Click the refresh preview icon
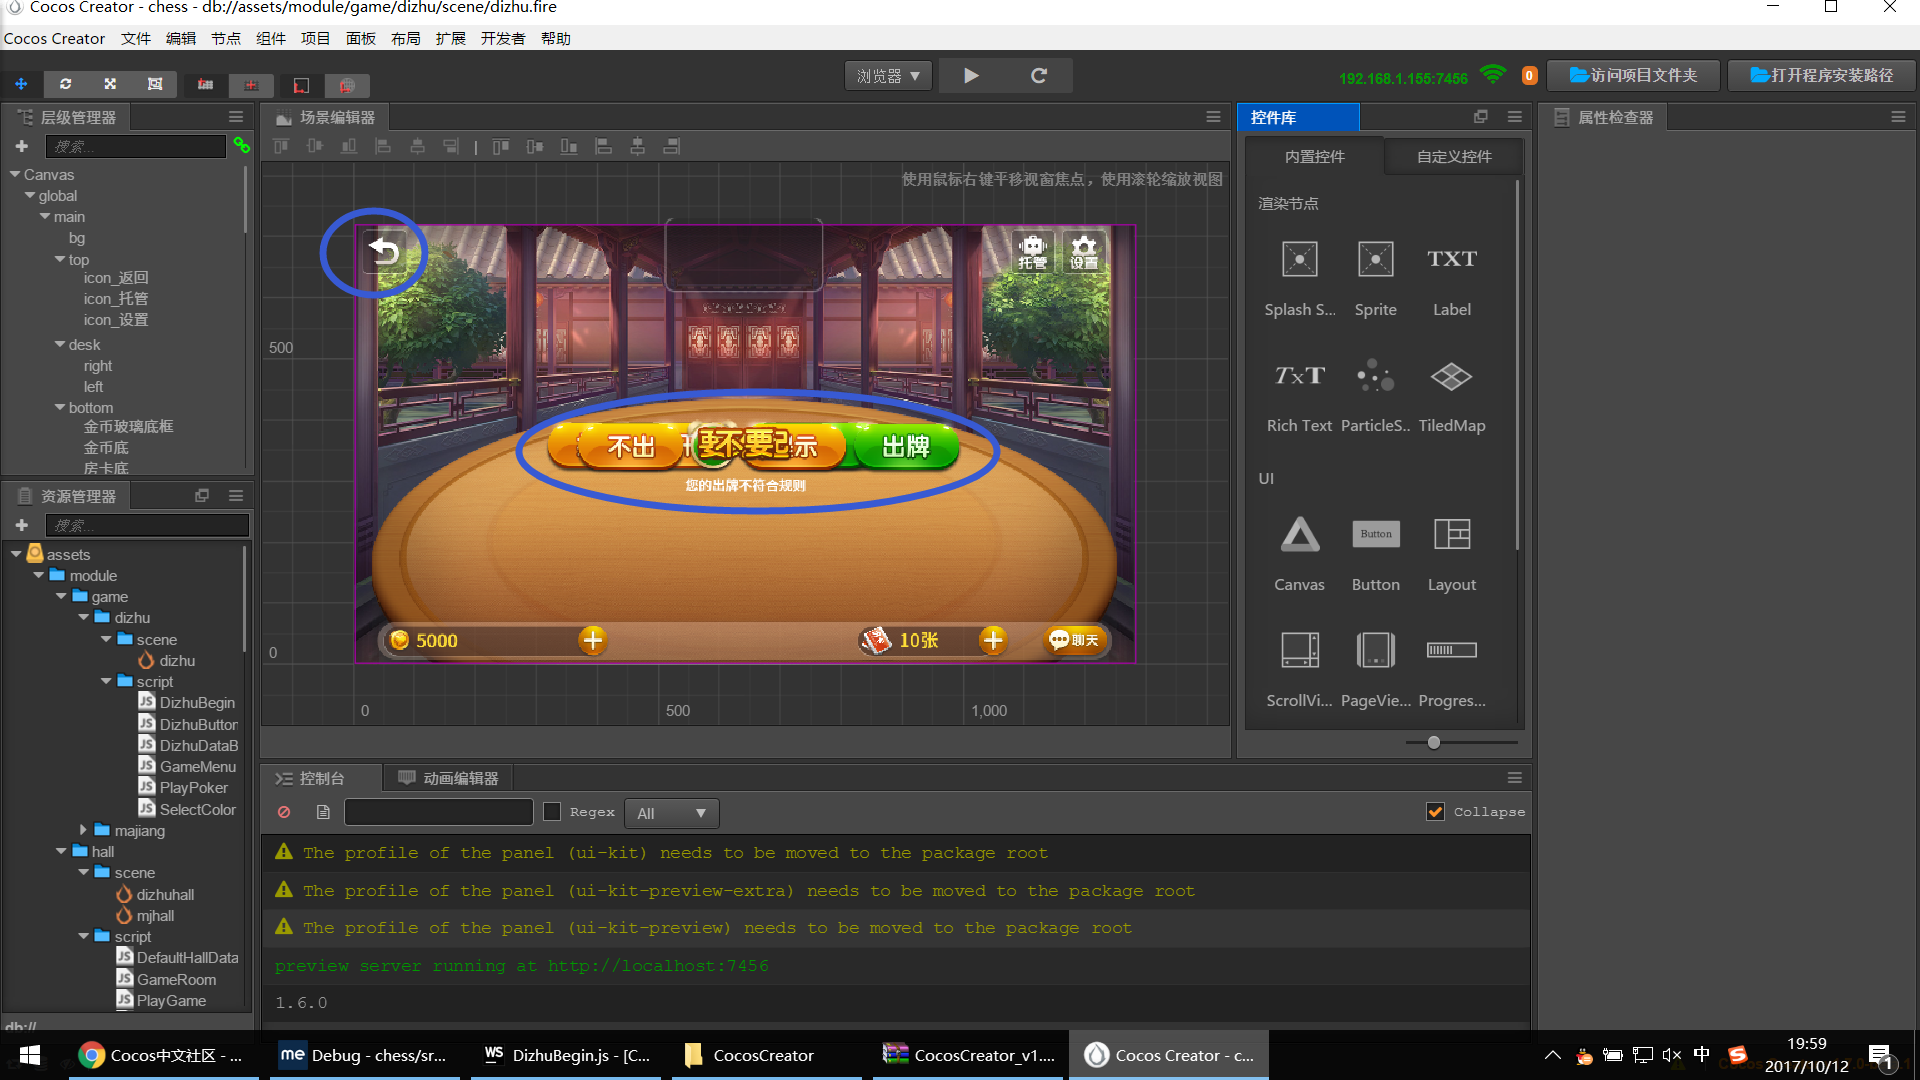This screenshot has width=1920, height=1080. 1039,76
